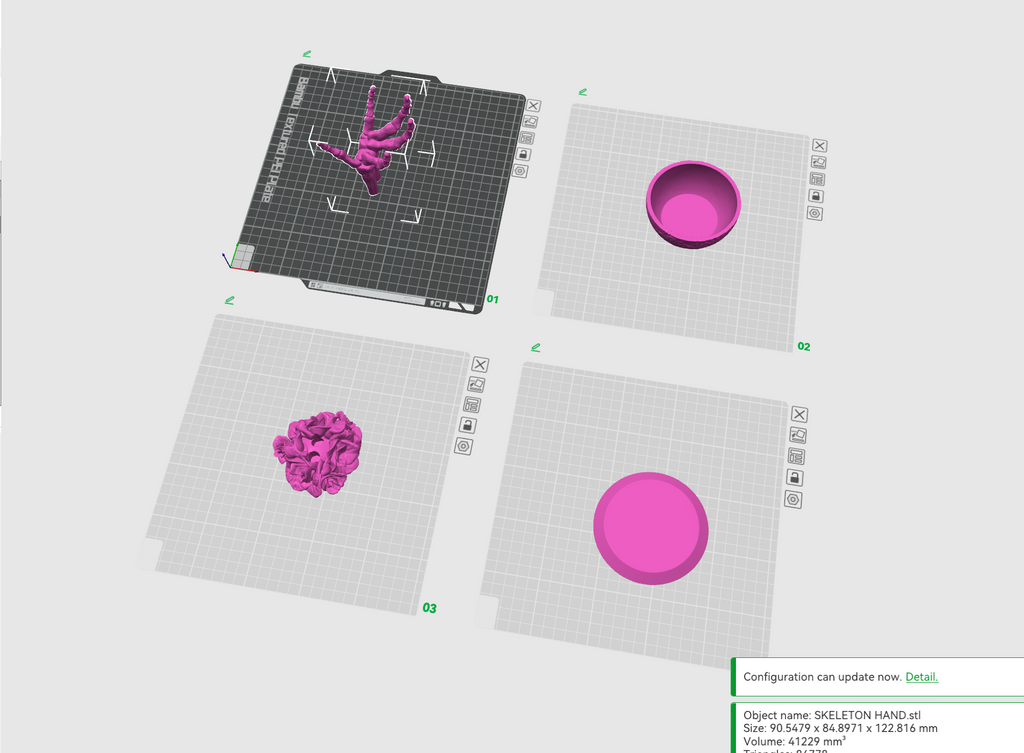Auto orient icon beside the disc plate
The image size is (1024, 753).
point(798,435)
